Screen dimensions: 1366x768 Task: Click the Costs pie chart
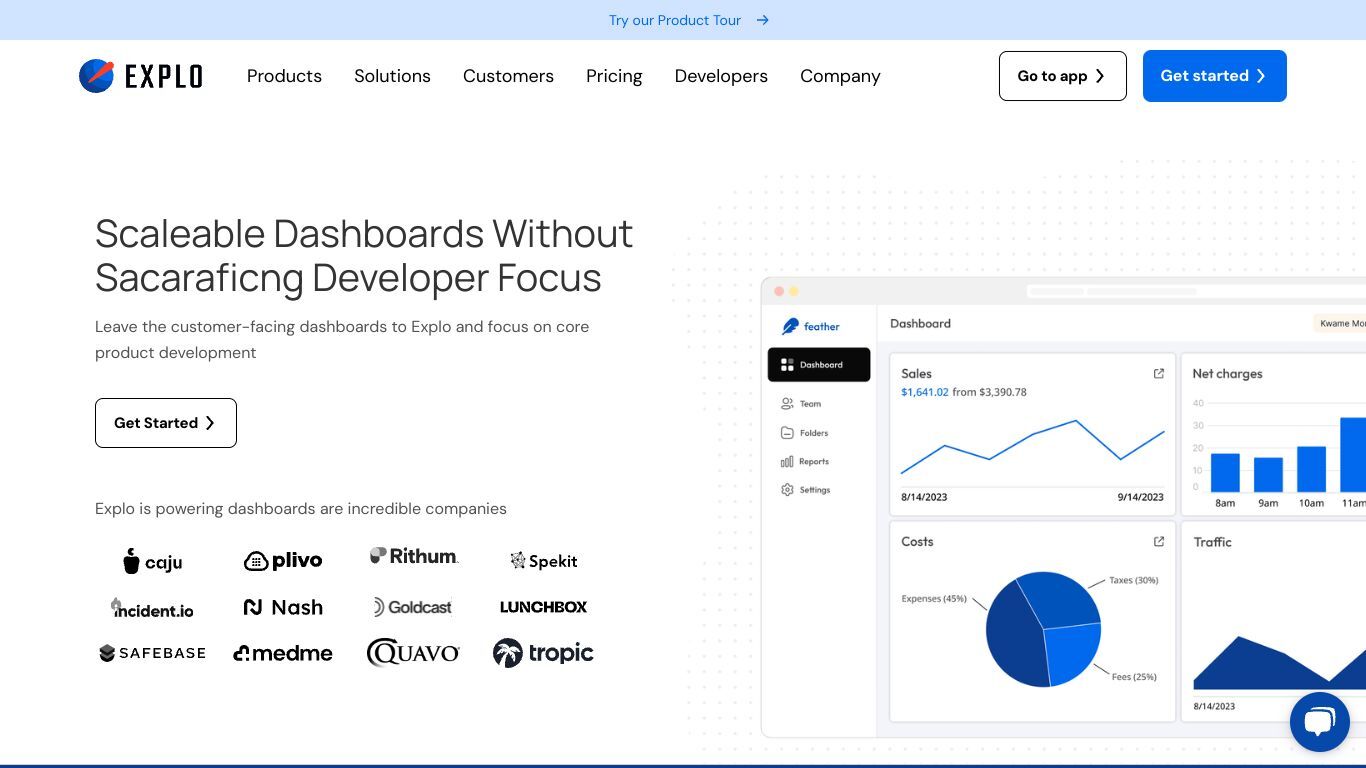tap(1043, 629)
